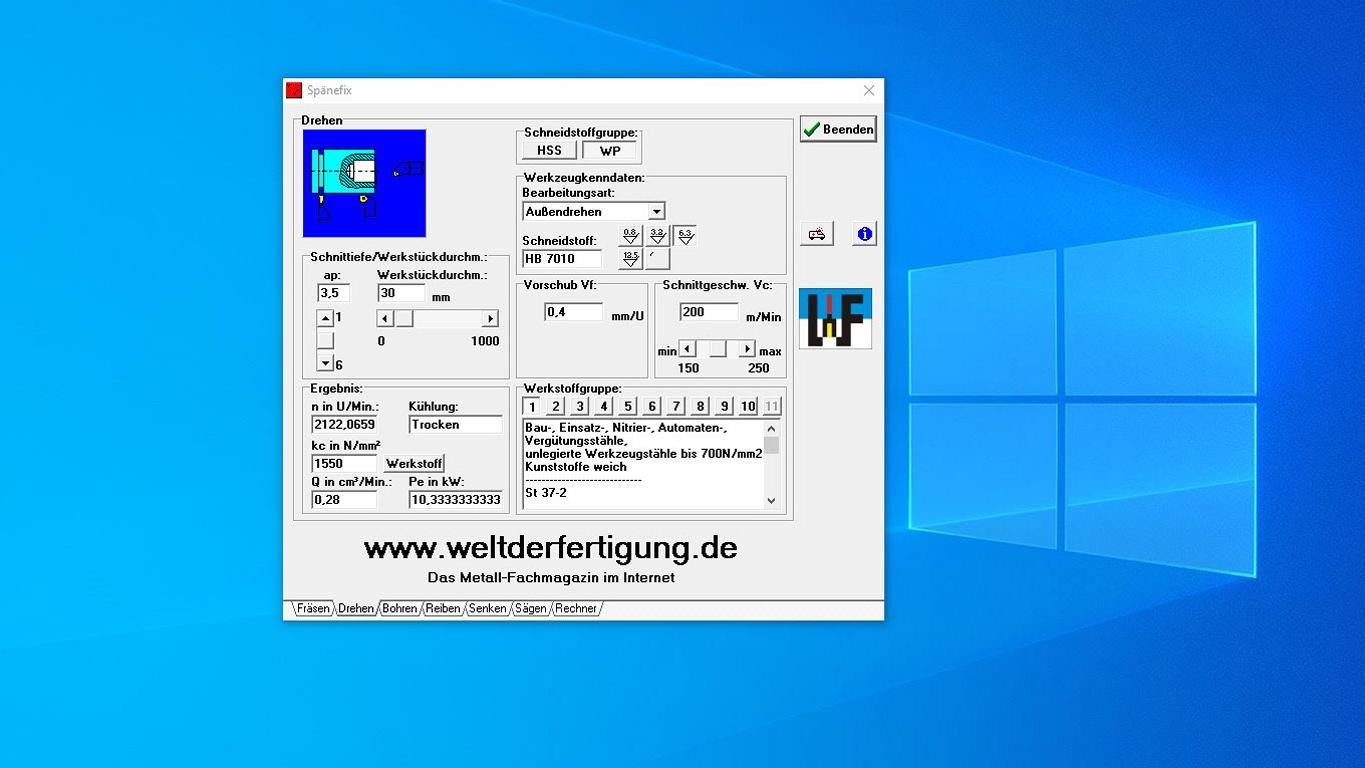
Task: Select HSS cutting material group
Action: click(x=549, y=151)
